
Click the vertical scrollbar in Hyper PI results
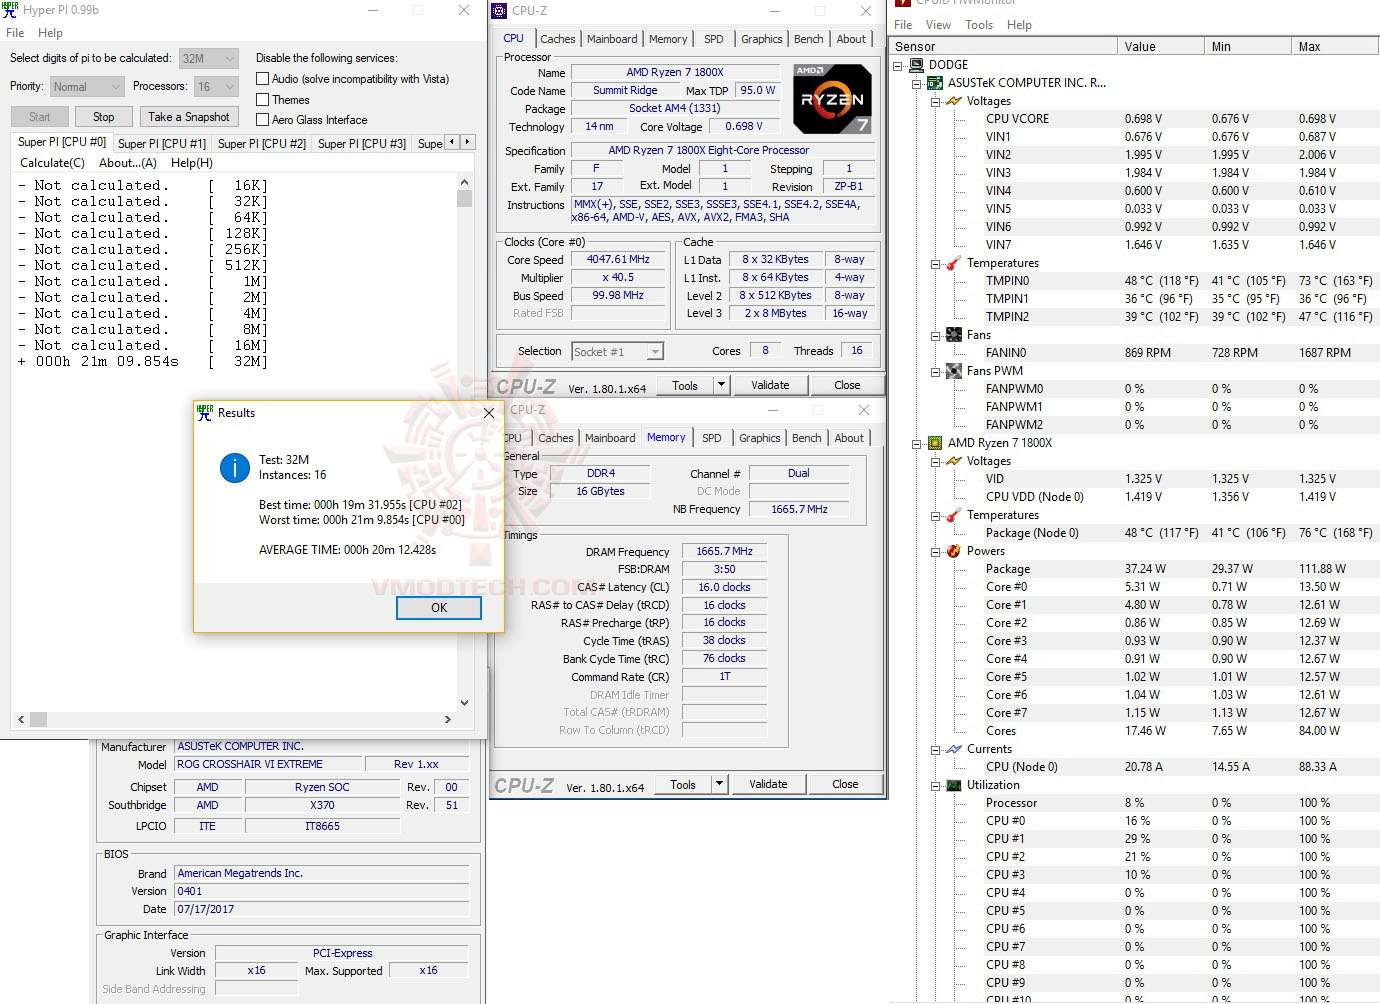click(464, 199)
